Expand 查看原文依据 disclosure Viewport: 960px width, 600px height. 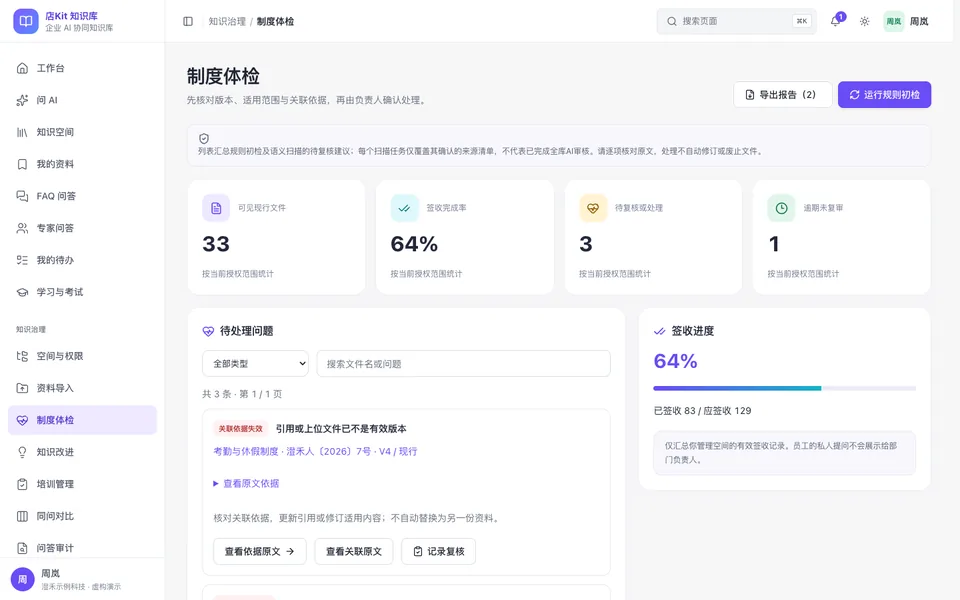pyautogui.click(x=246, y=484)
